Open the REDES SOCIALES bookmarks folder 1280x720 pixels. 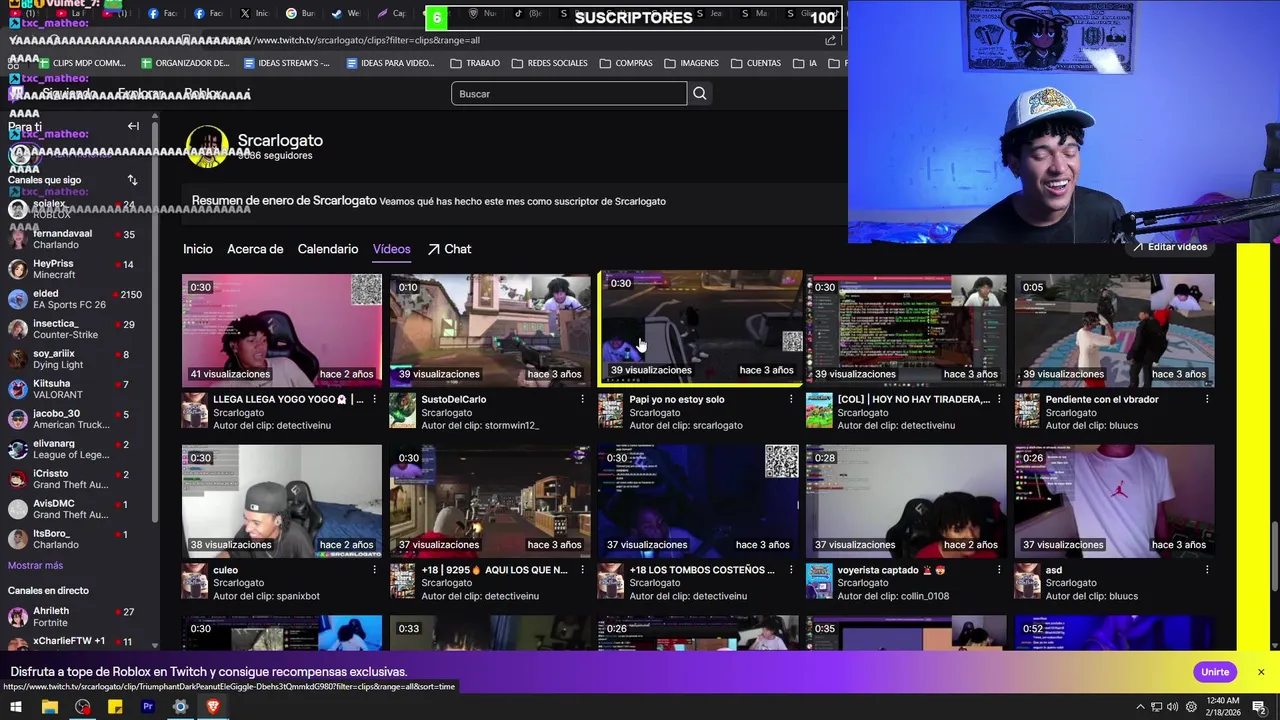[x=549, y=63]
